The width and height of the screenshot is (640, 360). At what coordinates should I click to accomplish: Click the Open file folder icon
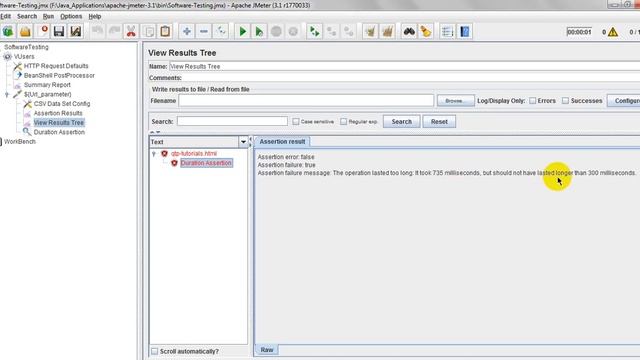tap(25, 31)
